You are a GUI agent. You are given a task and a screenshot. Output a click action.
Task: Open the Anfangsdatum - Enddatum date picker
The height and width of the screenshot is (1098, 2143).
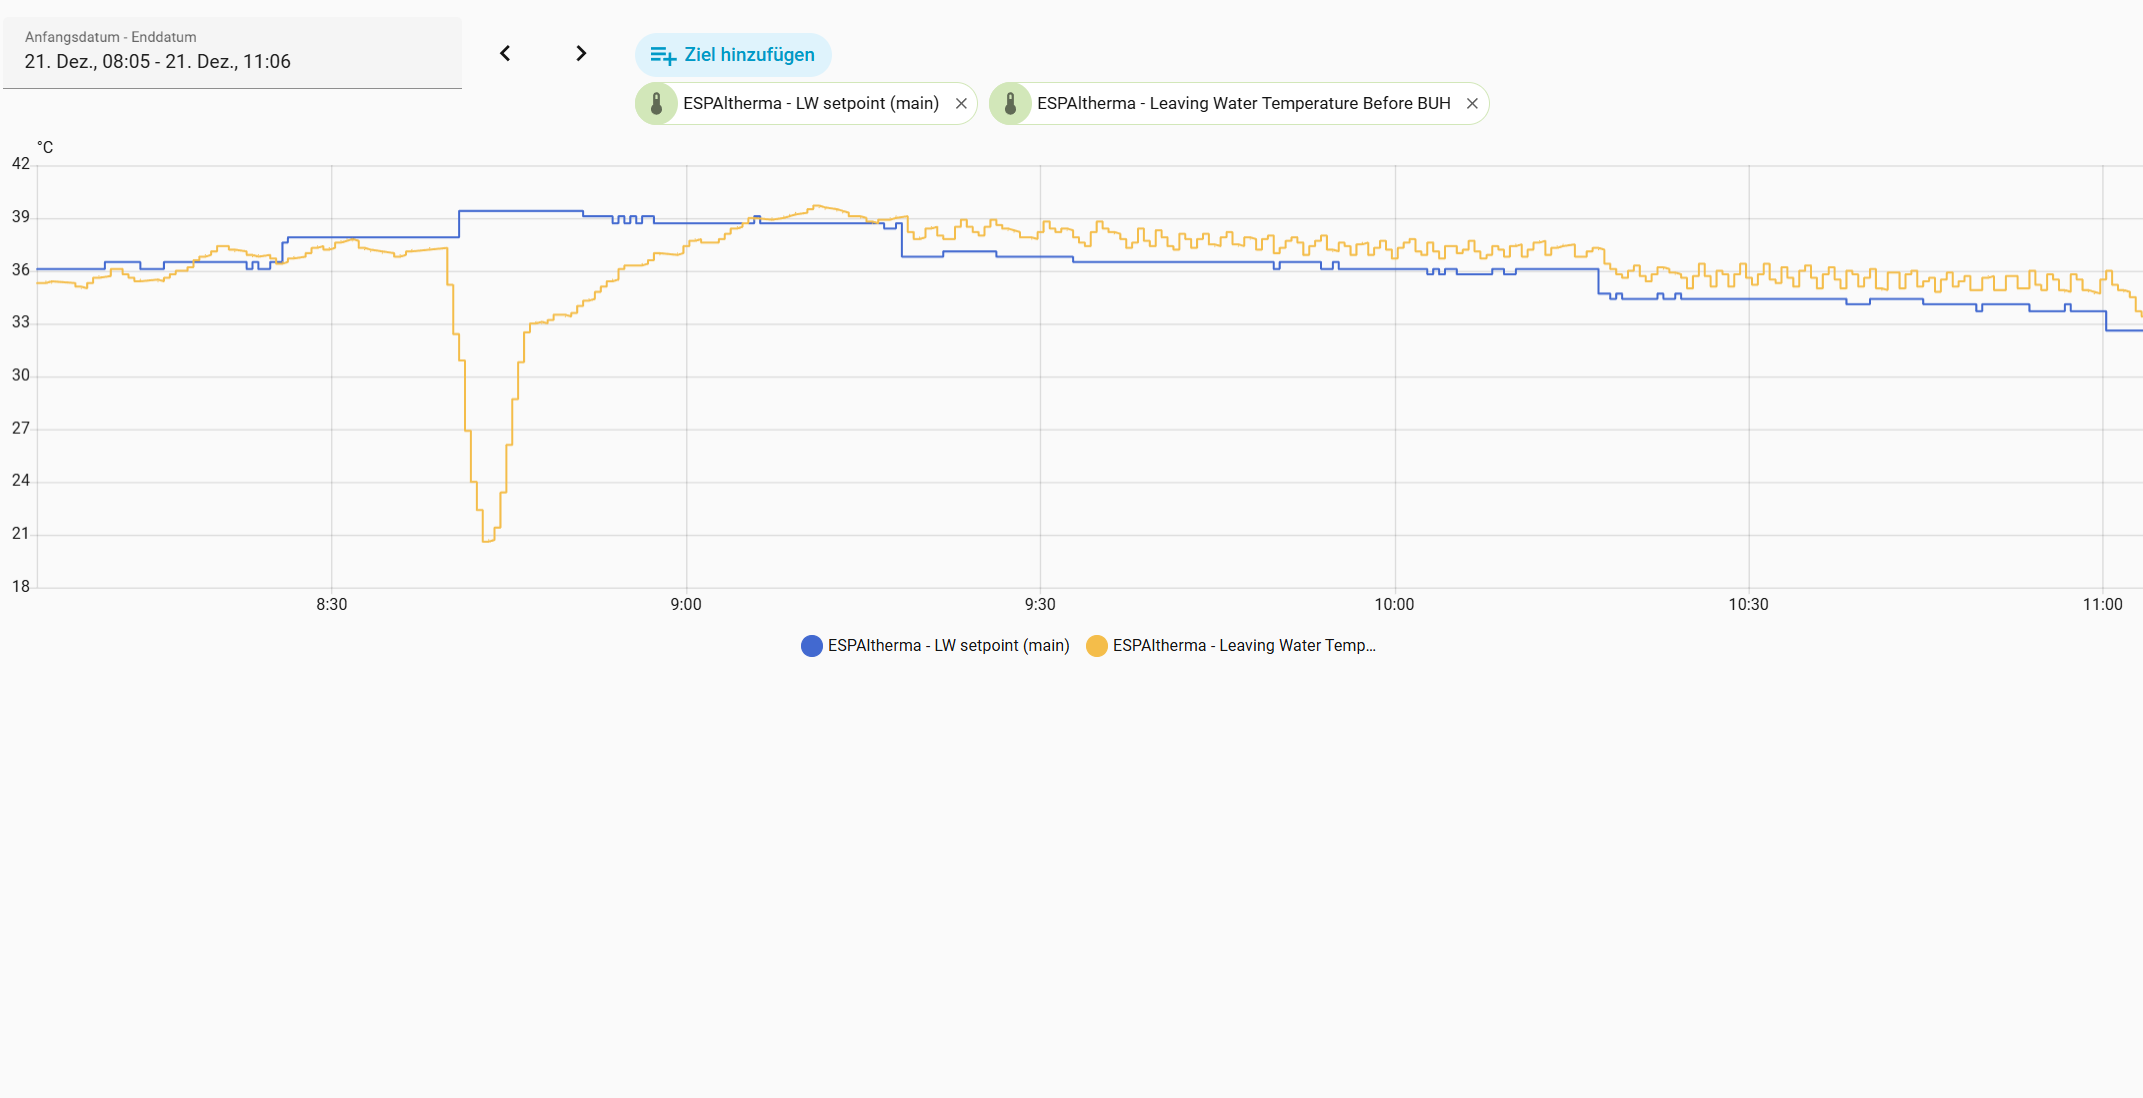(x=232, y=53)
